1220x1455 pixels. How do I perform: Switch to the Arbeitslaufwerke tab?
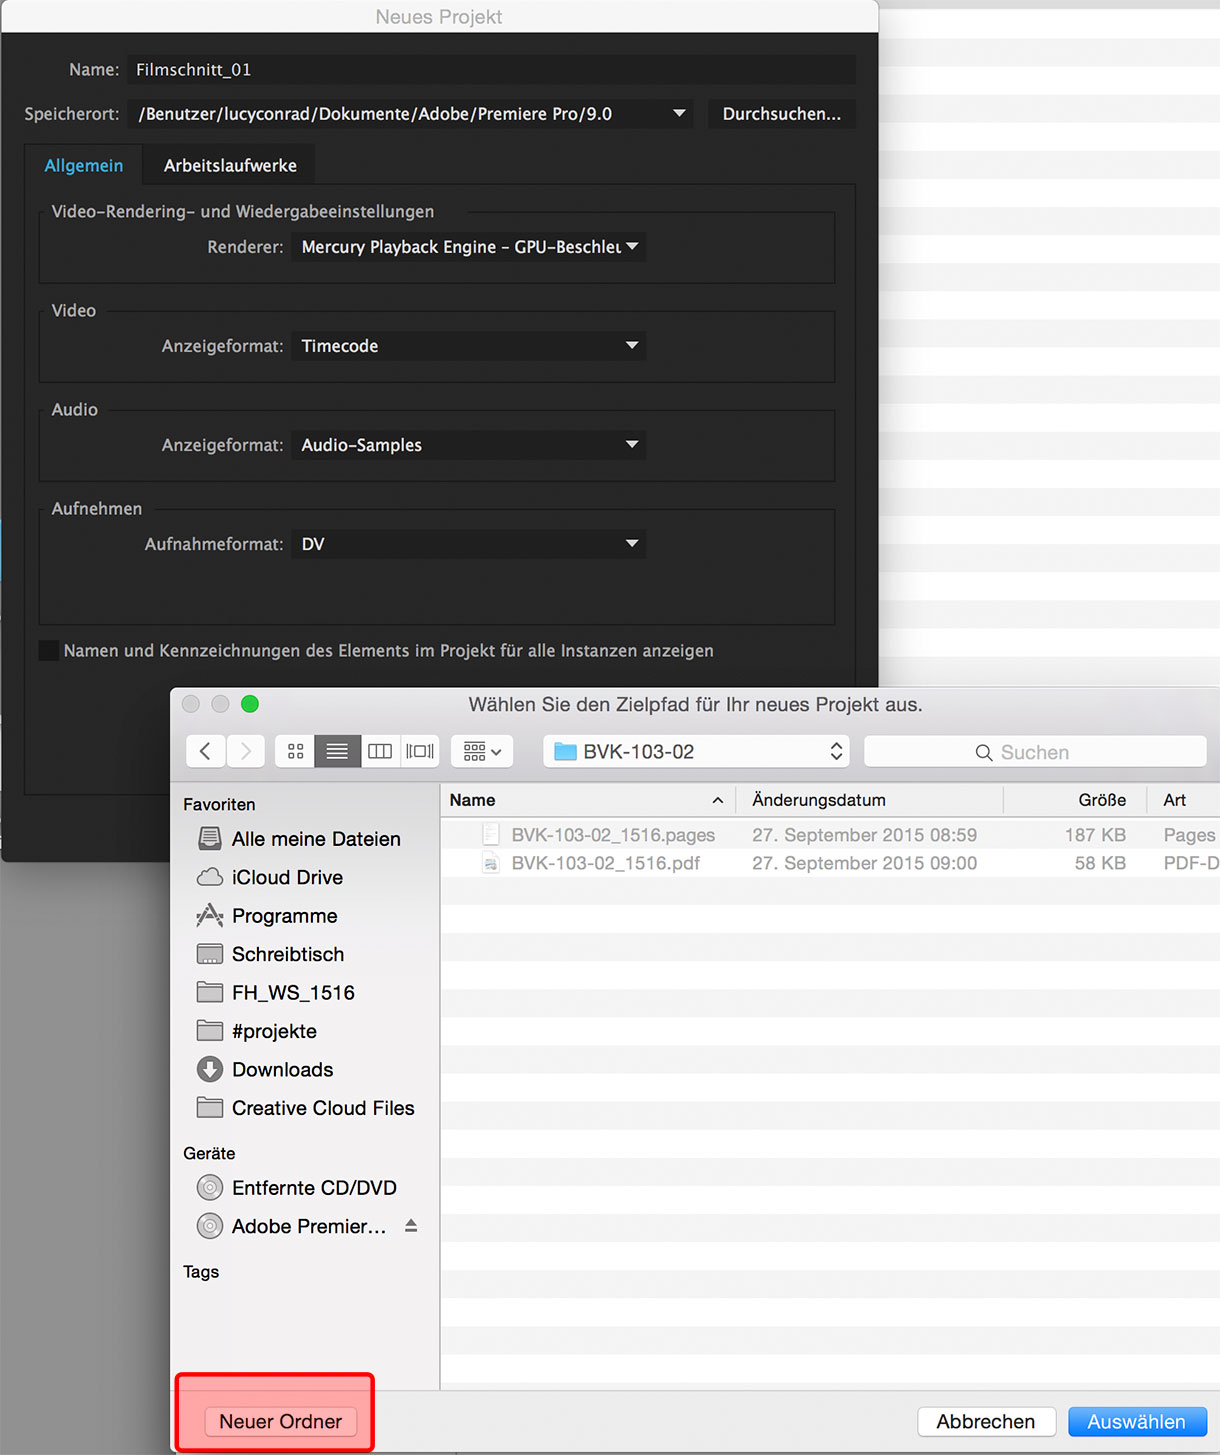230,166
